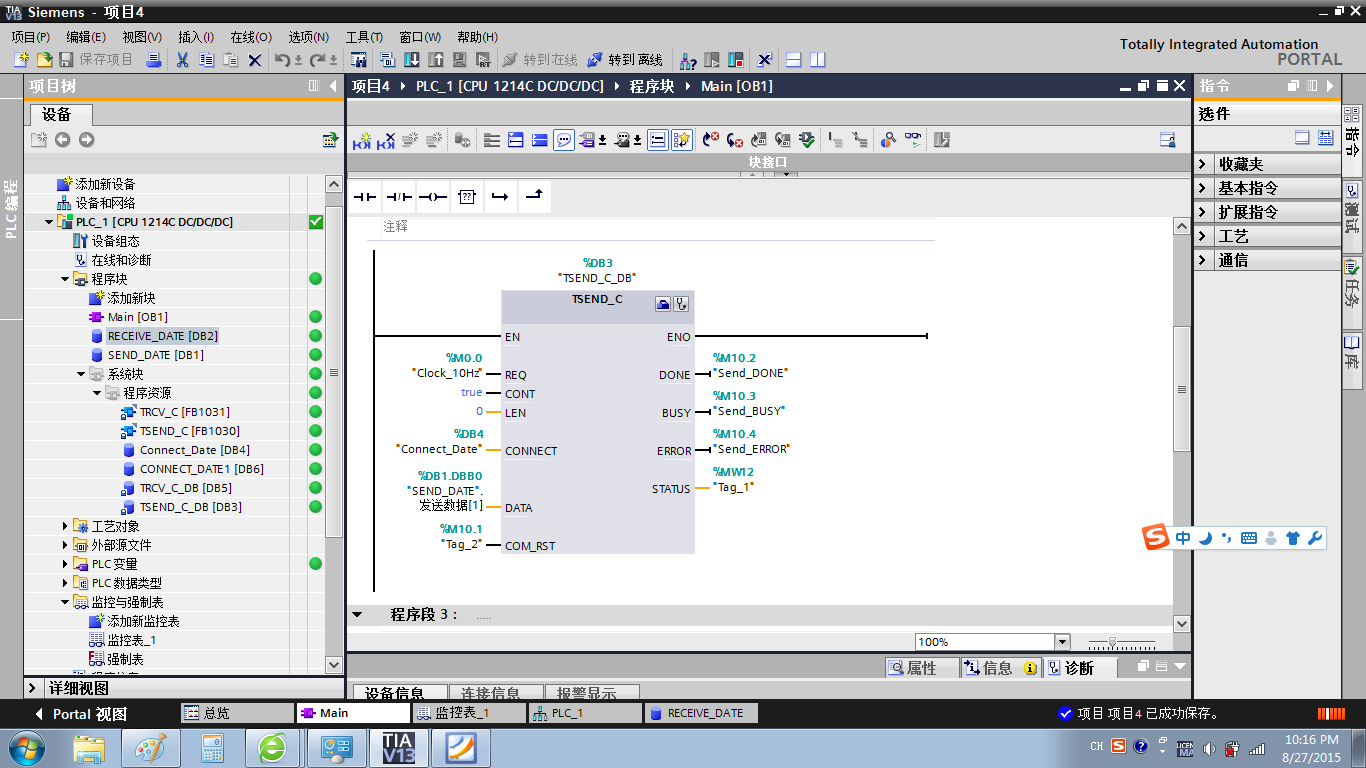The height and width of the screenshot is (768, 1366).
Task: Click the navigate back arrow in project tree
Action: 62,140
